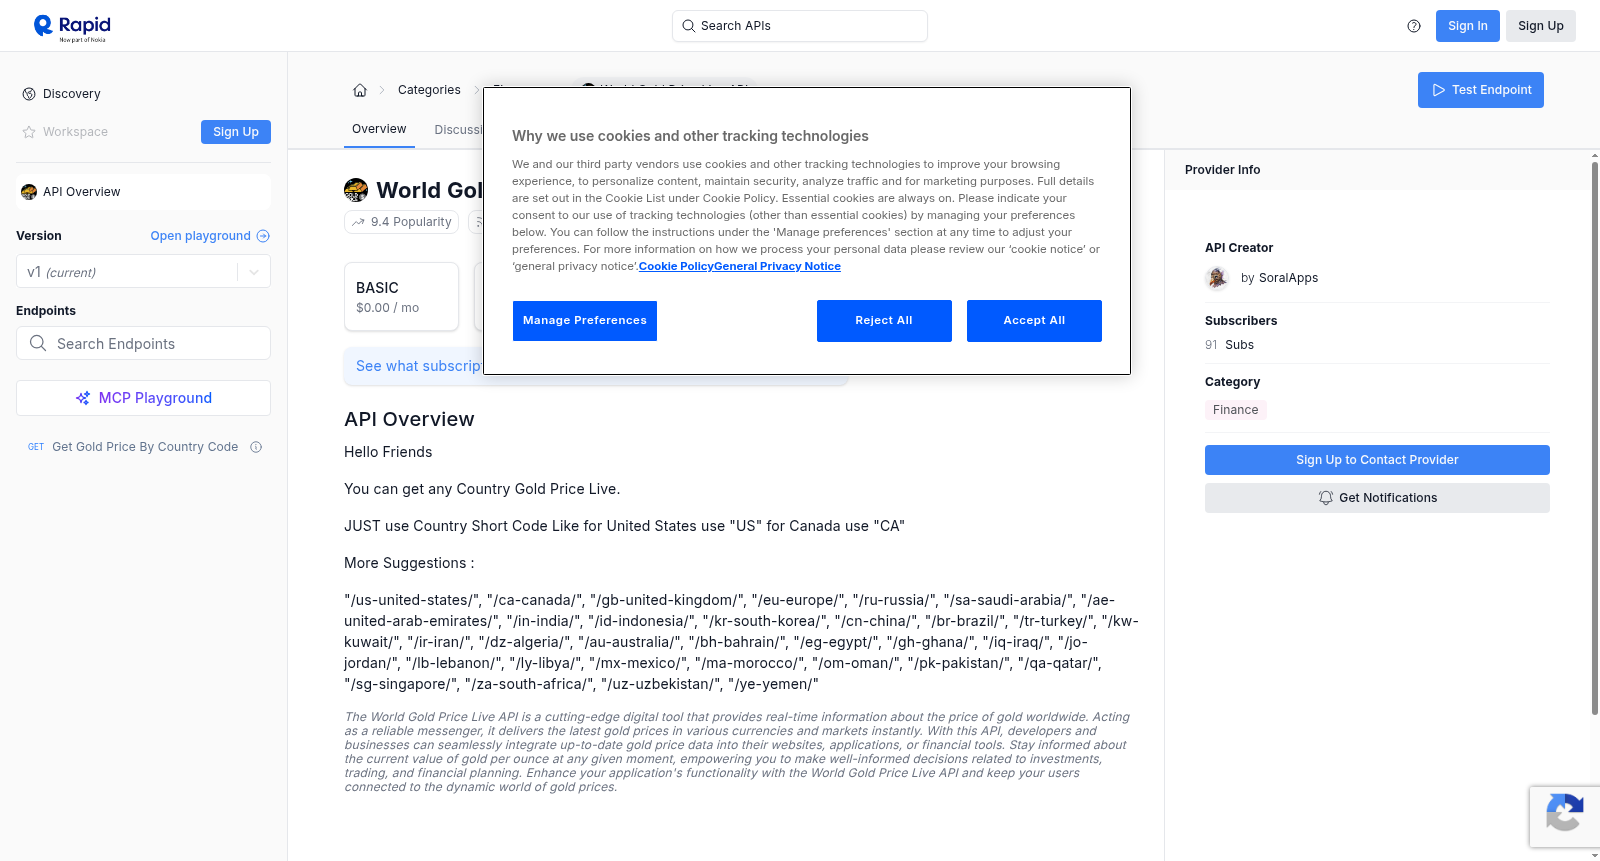
Task: Select the BASIC $0.00 plan card
Action: click(x=401, y=297)
